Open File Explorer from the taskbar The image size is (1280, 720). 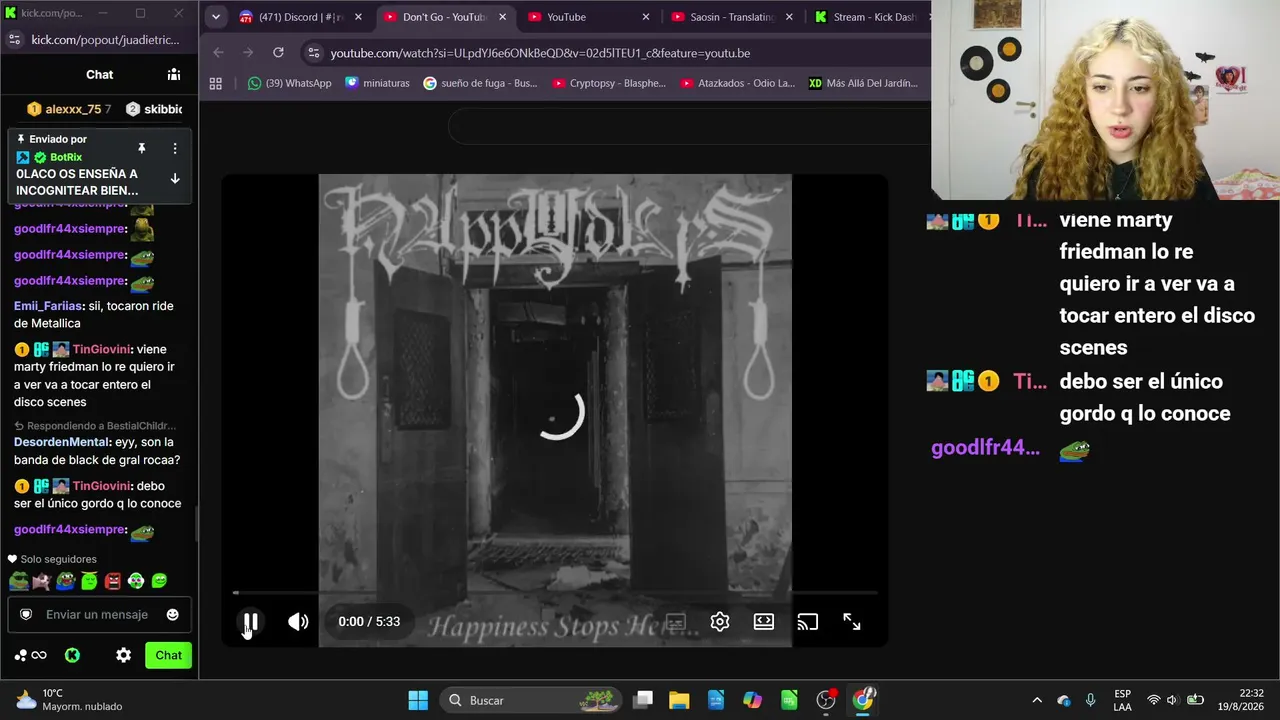pos(679,700)
